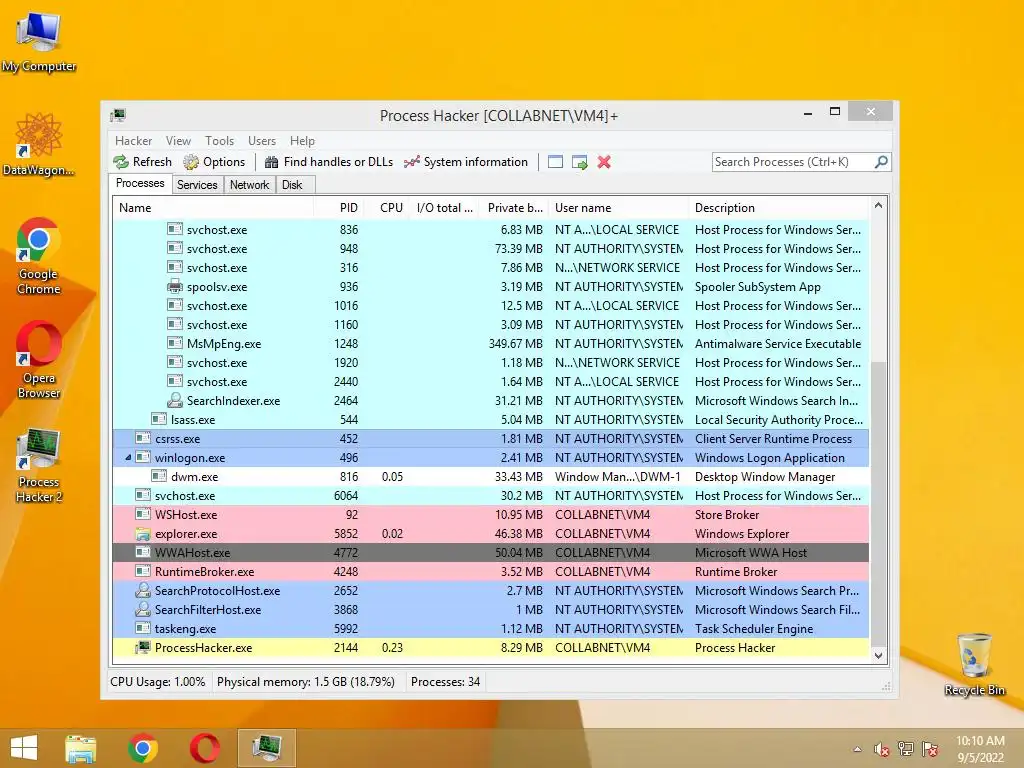1024x768 pixels.
Task: Open the Users menu
Action: click(x=262, y=141)
